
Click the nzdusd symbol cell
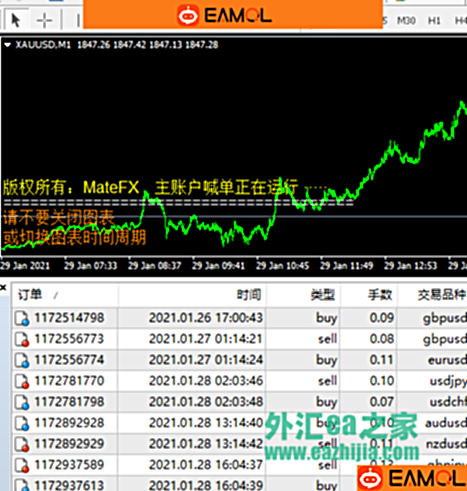pyautogui.click(x=446, y=444)
